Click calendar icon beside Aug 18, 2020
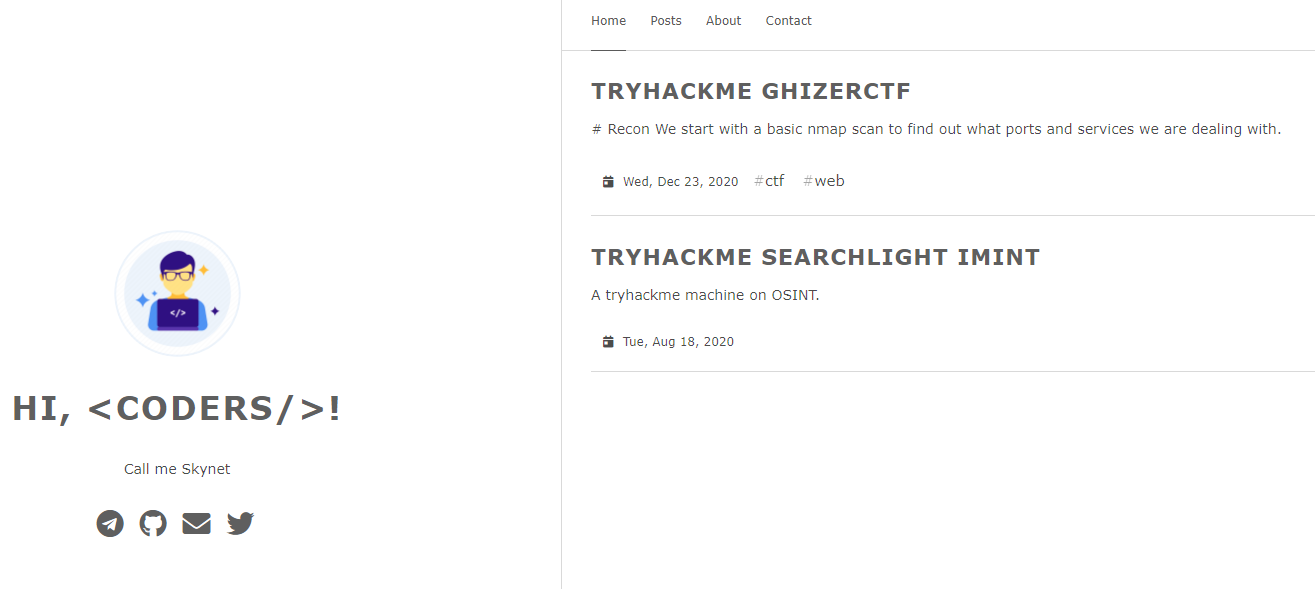This screenshot has width=1315, height=589. tap(608, 342)
